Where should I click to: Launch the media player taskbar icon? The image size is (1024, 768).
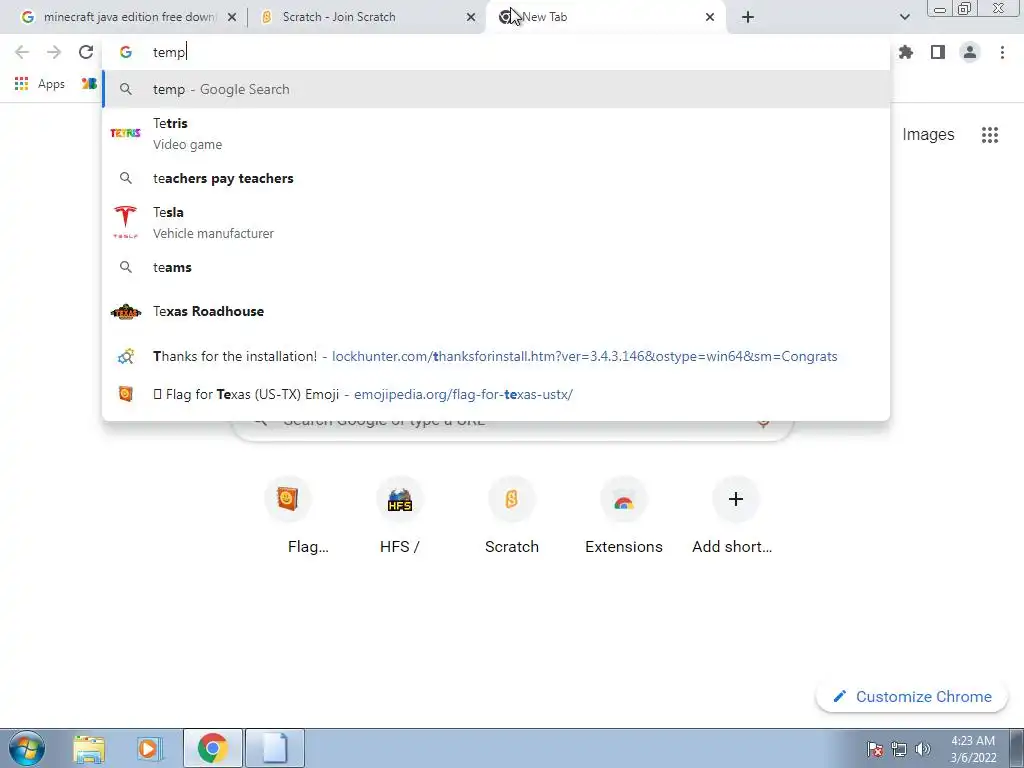[x=150, y=748]
